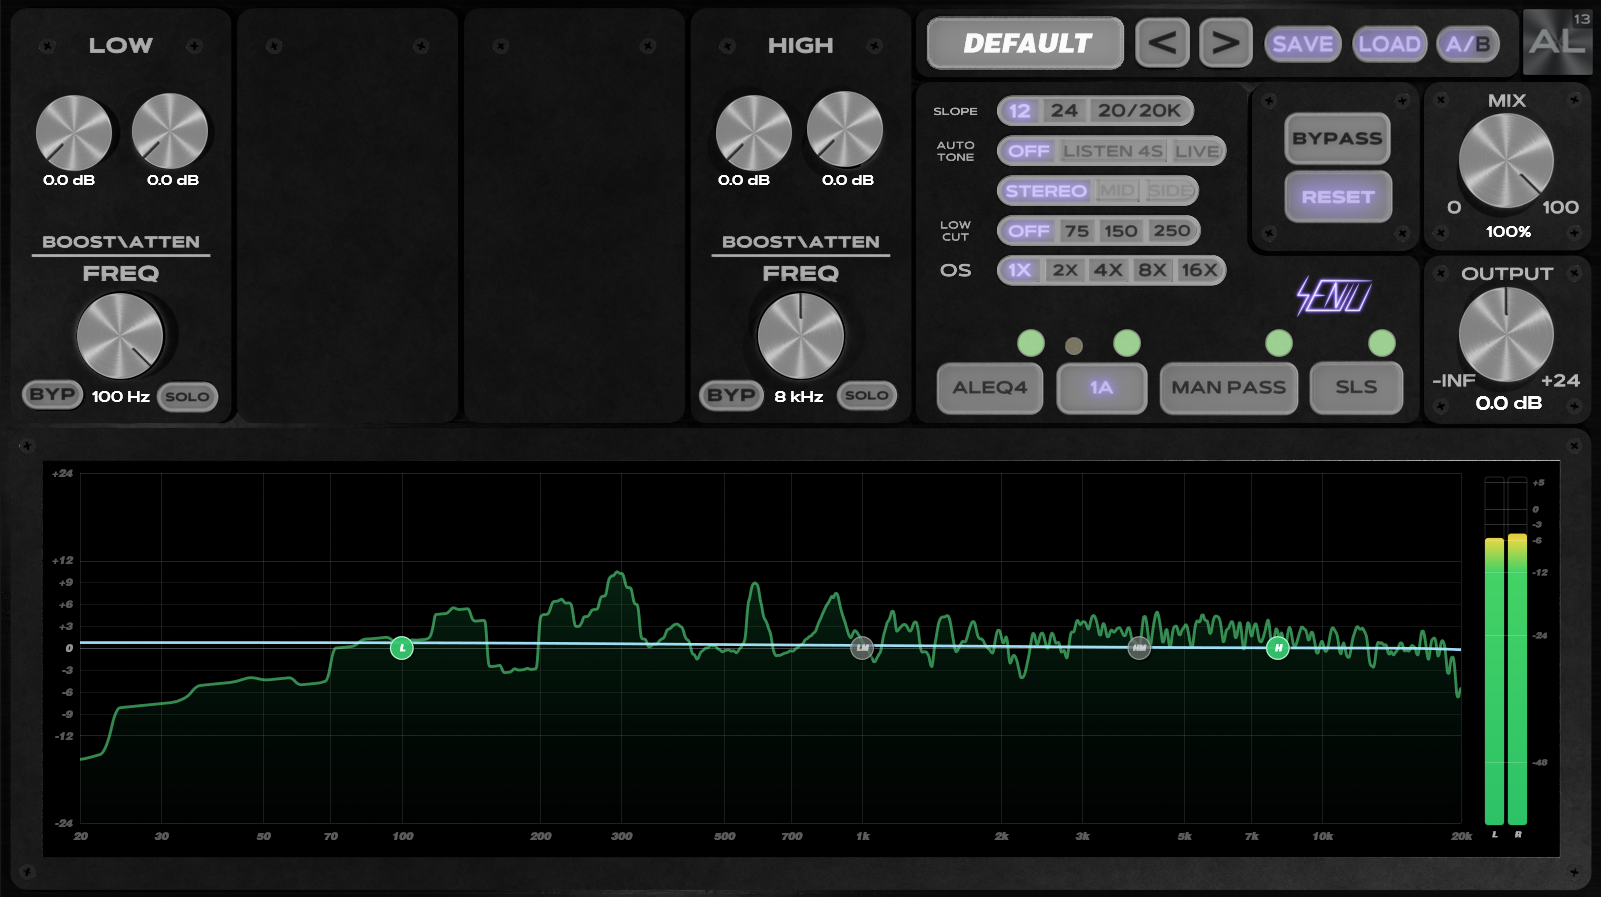Viewport: 1601px width, 897px height.
Task: Set Auto Tone to OFF
Action: [1028, 151]
